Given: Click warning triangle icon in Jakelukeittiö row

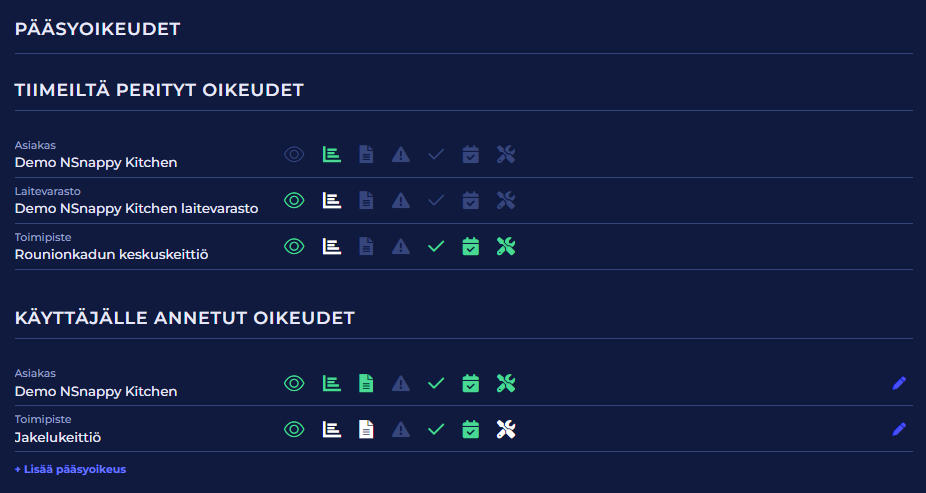Looking at the screenshot, I should pyautogui.click(x=401, y=429).
